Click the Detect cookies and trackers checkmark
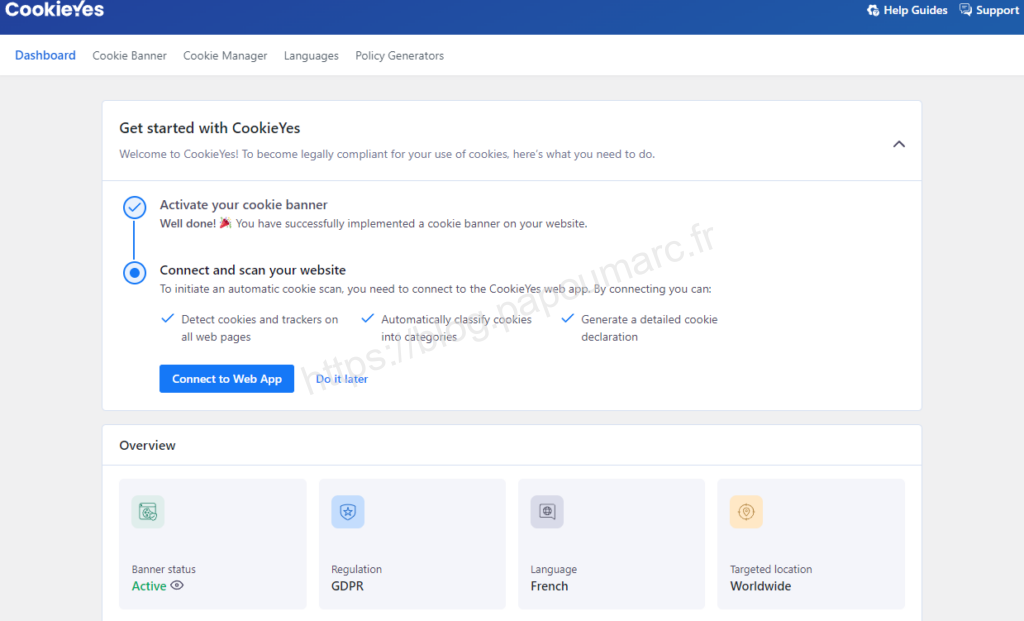 [x=167, y=320]
